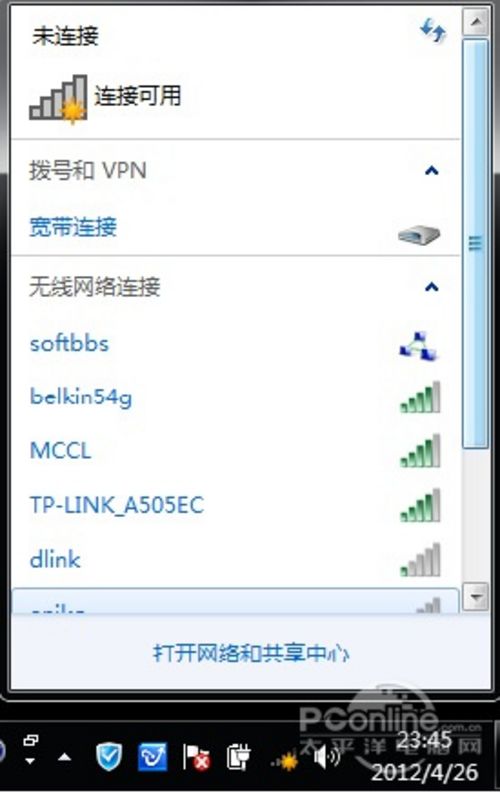The height and width of the screenshot is (793, 500).
Task: Choose the TP-LINK_A505EC network
Action: coord(117,505)
